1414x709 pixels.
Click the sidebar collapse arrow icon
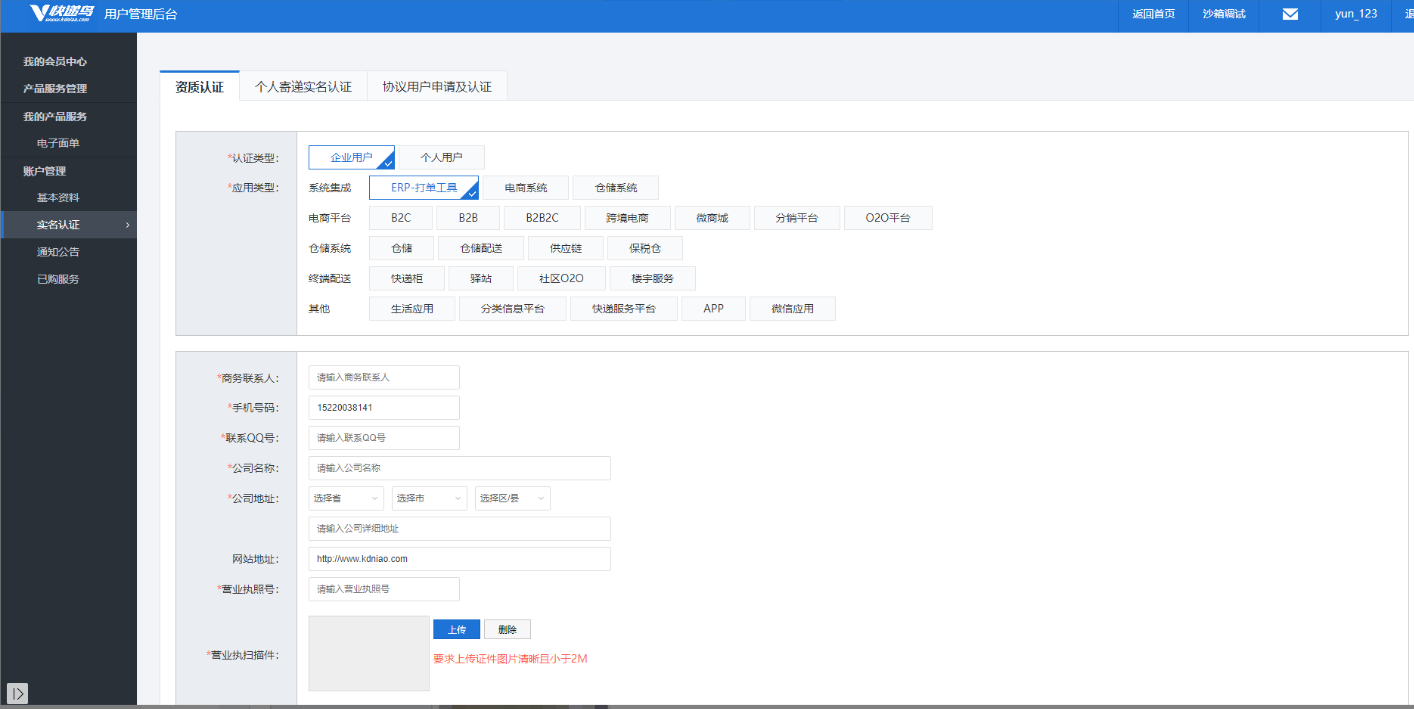[x=17, y=693]
